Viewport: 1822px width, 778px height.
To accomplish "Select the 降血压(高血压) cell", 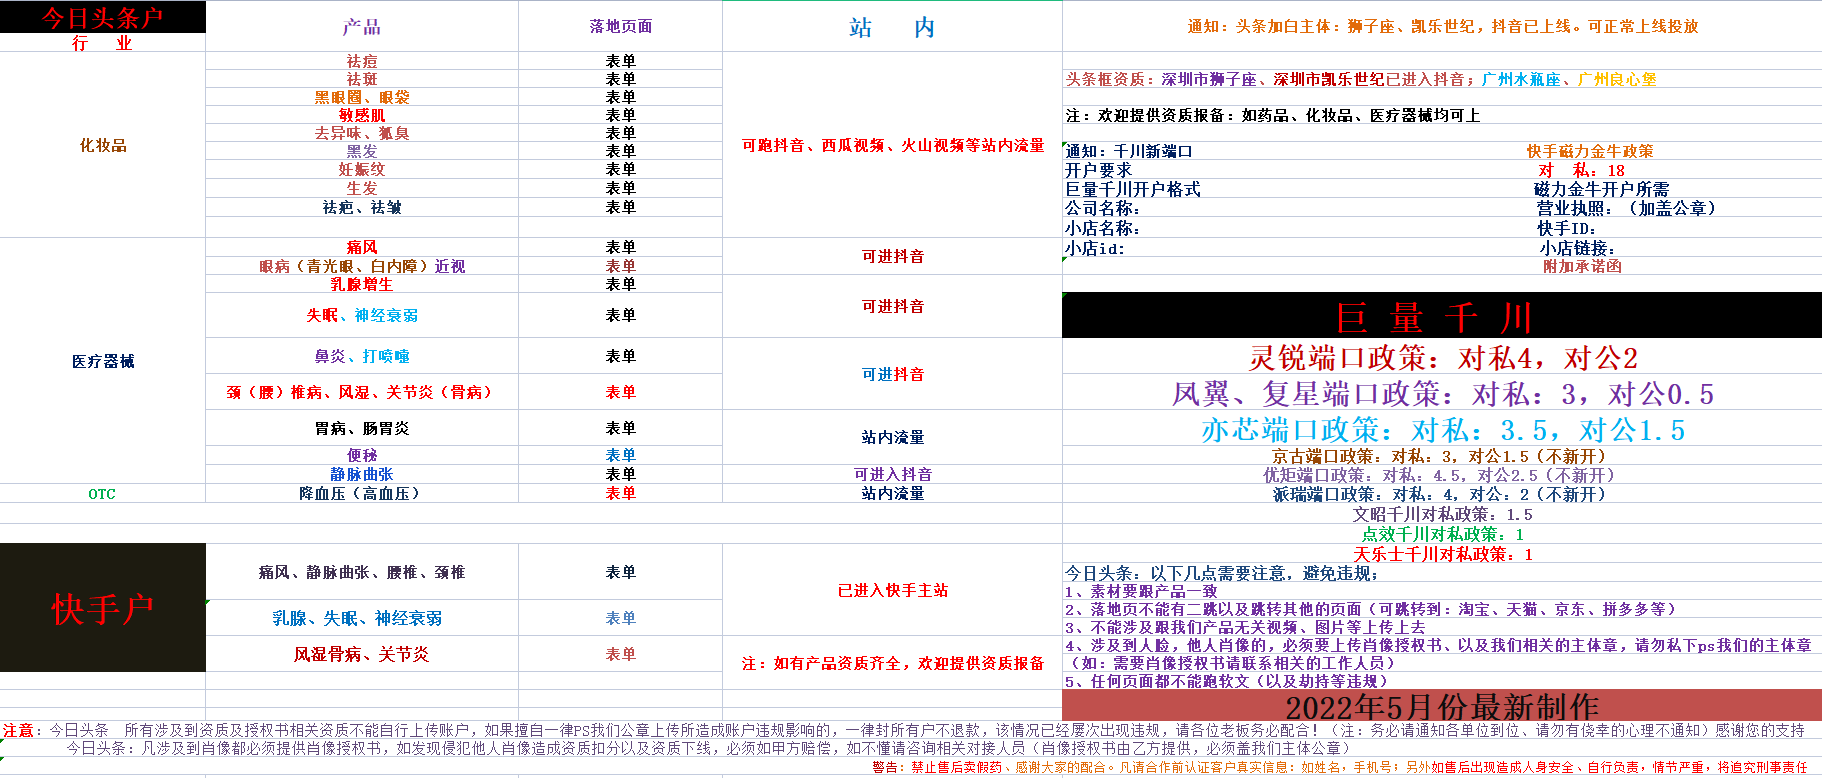I will (x=362, y=493).
